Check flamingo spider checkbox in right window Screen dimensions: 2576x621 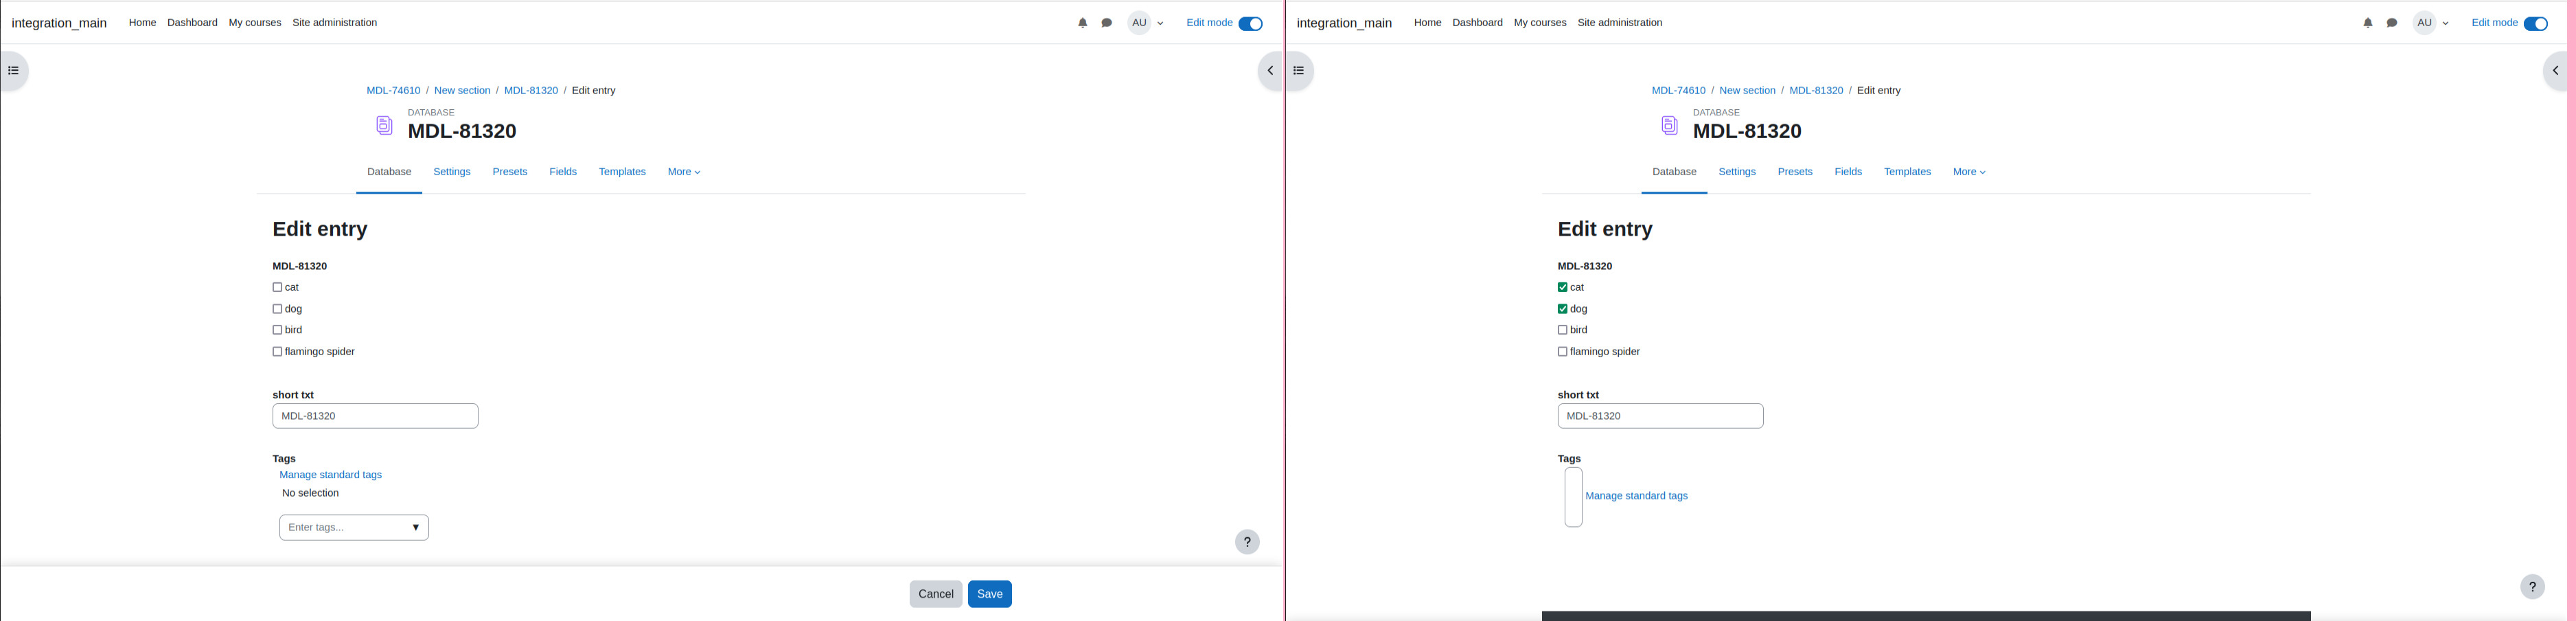pyautogui.click(x=1562, y=352)
